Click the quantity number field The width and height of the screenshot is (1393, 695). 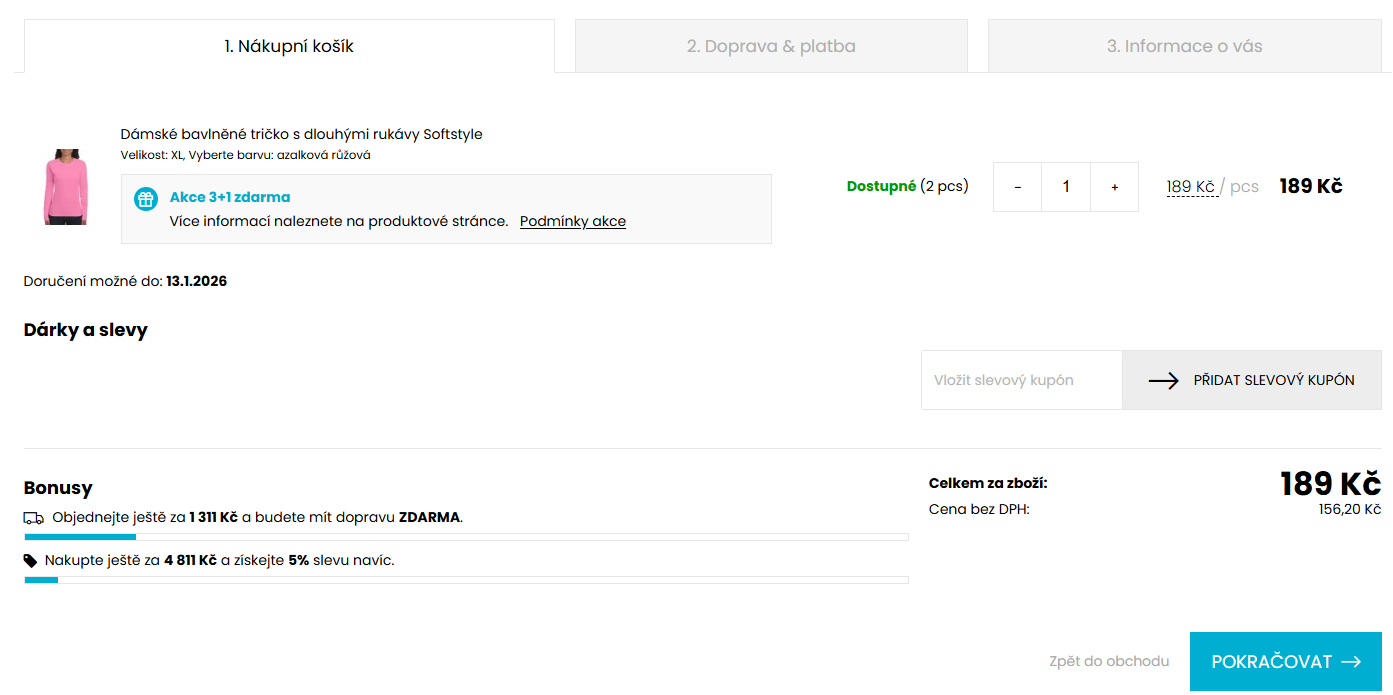[1066, 187]
